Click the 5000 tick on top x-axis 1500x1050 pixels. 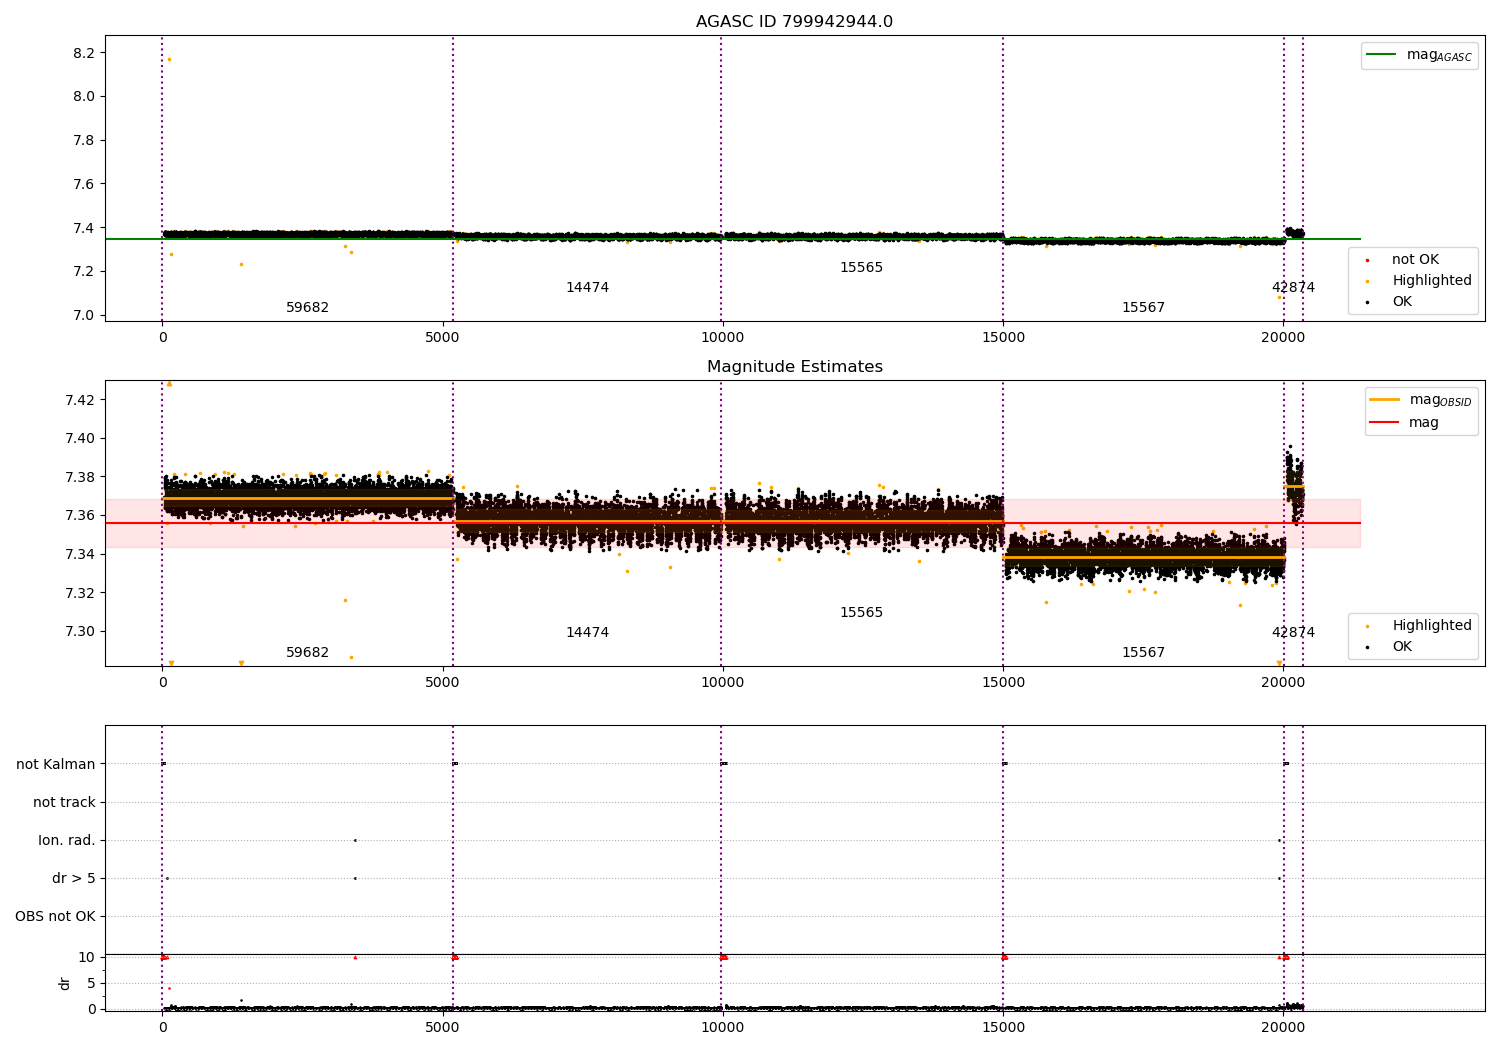(x=442, y=337)
